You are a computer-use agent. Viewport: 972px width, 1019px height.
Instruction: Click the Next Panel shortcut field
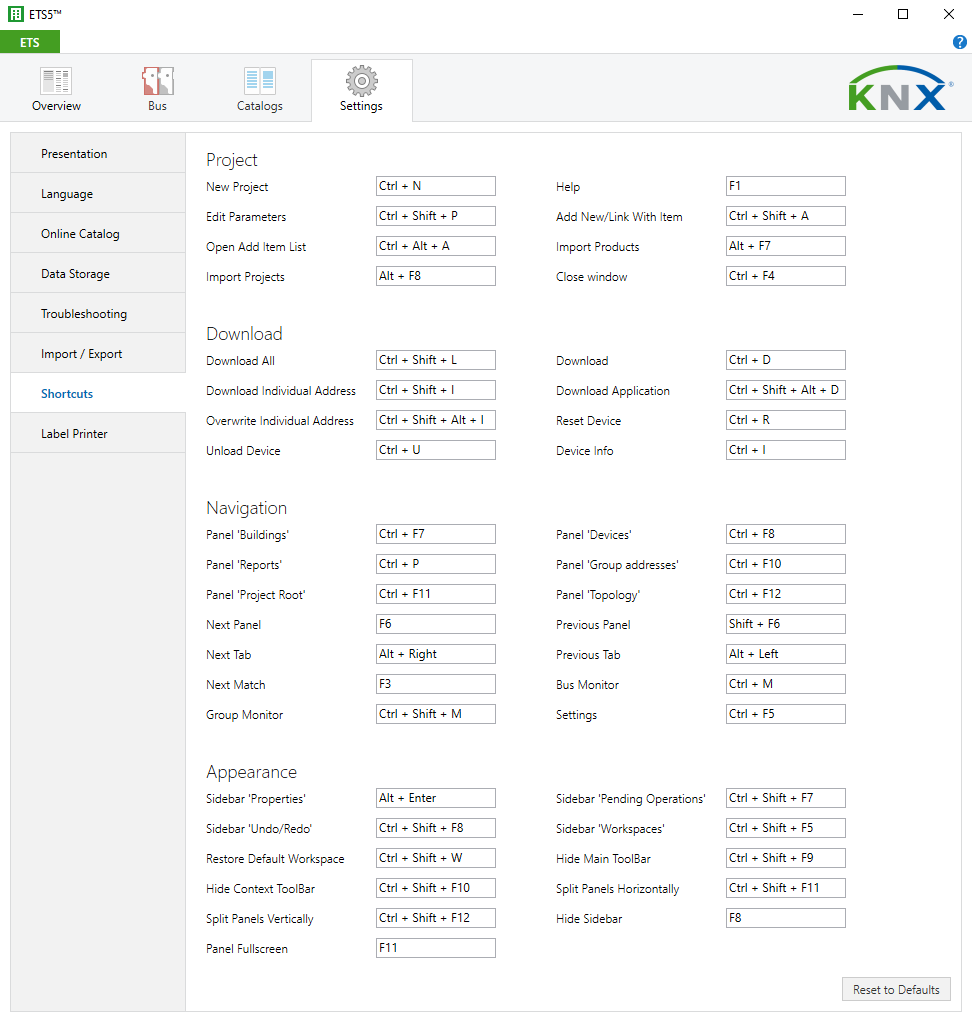(435, 624)
